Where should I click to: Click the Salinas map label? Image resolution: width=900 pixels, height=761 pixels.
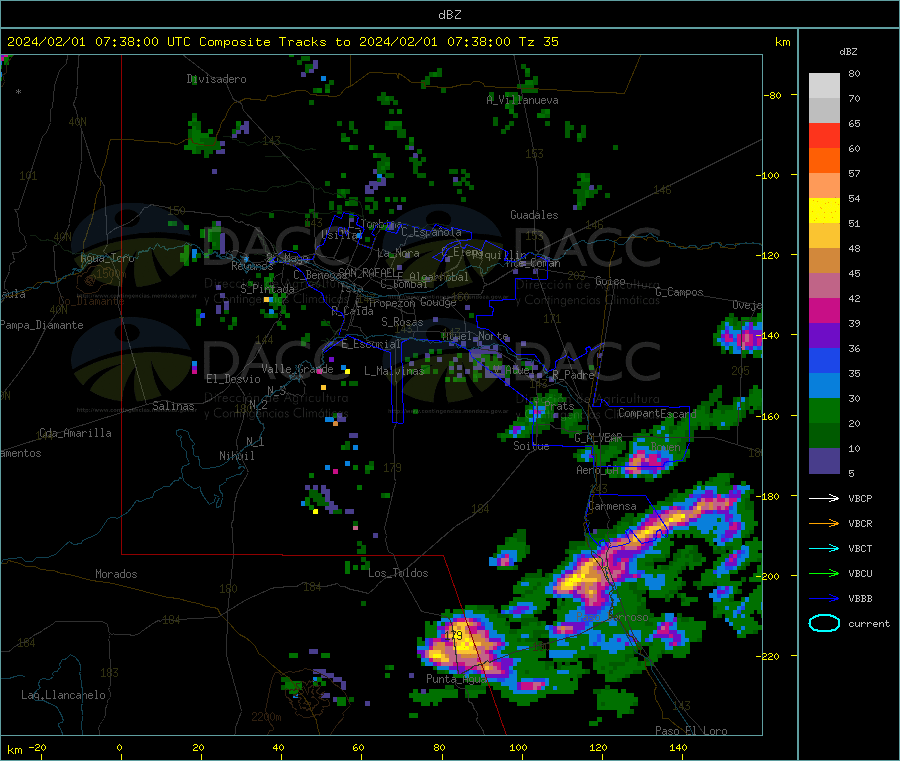pyautogui.click(x=173, y=406)
